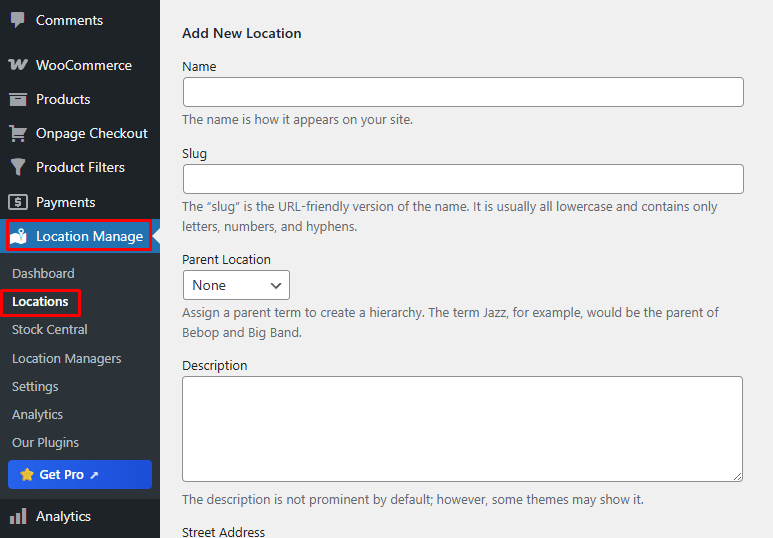Click the Description textarea resize handle
Image resolution: width=773 pixels, height=538 pixels.
pos(737,476)
